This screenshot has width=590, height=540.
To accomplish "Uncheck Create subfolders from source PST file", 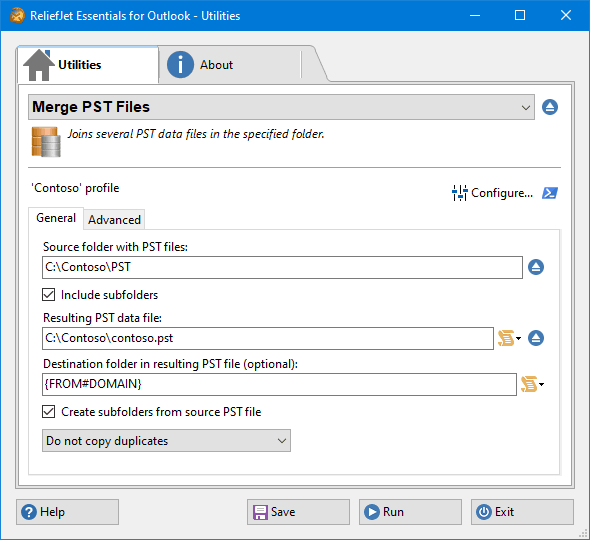I will click(49, 412).
